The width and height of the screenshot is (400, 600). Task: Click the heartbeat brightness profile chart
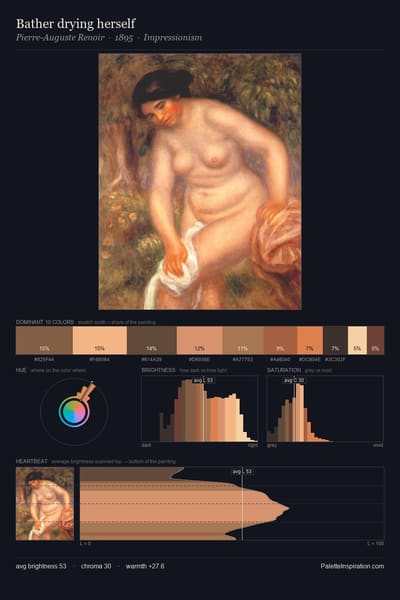click(x=232, y=504)
